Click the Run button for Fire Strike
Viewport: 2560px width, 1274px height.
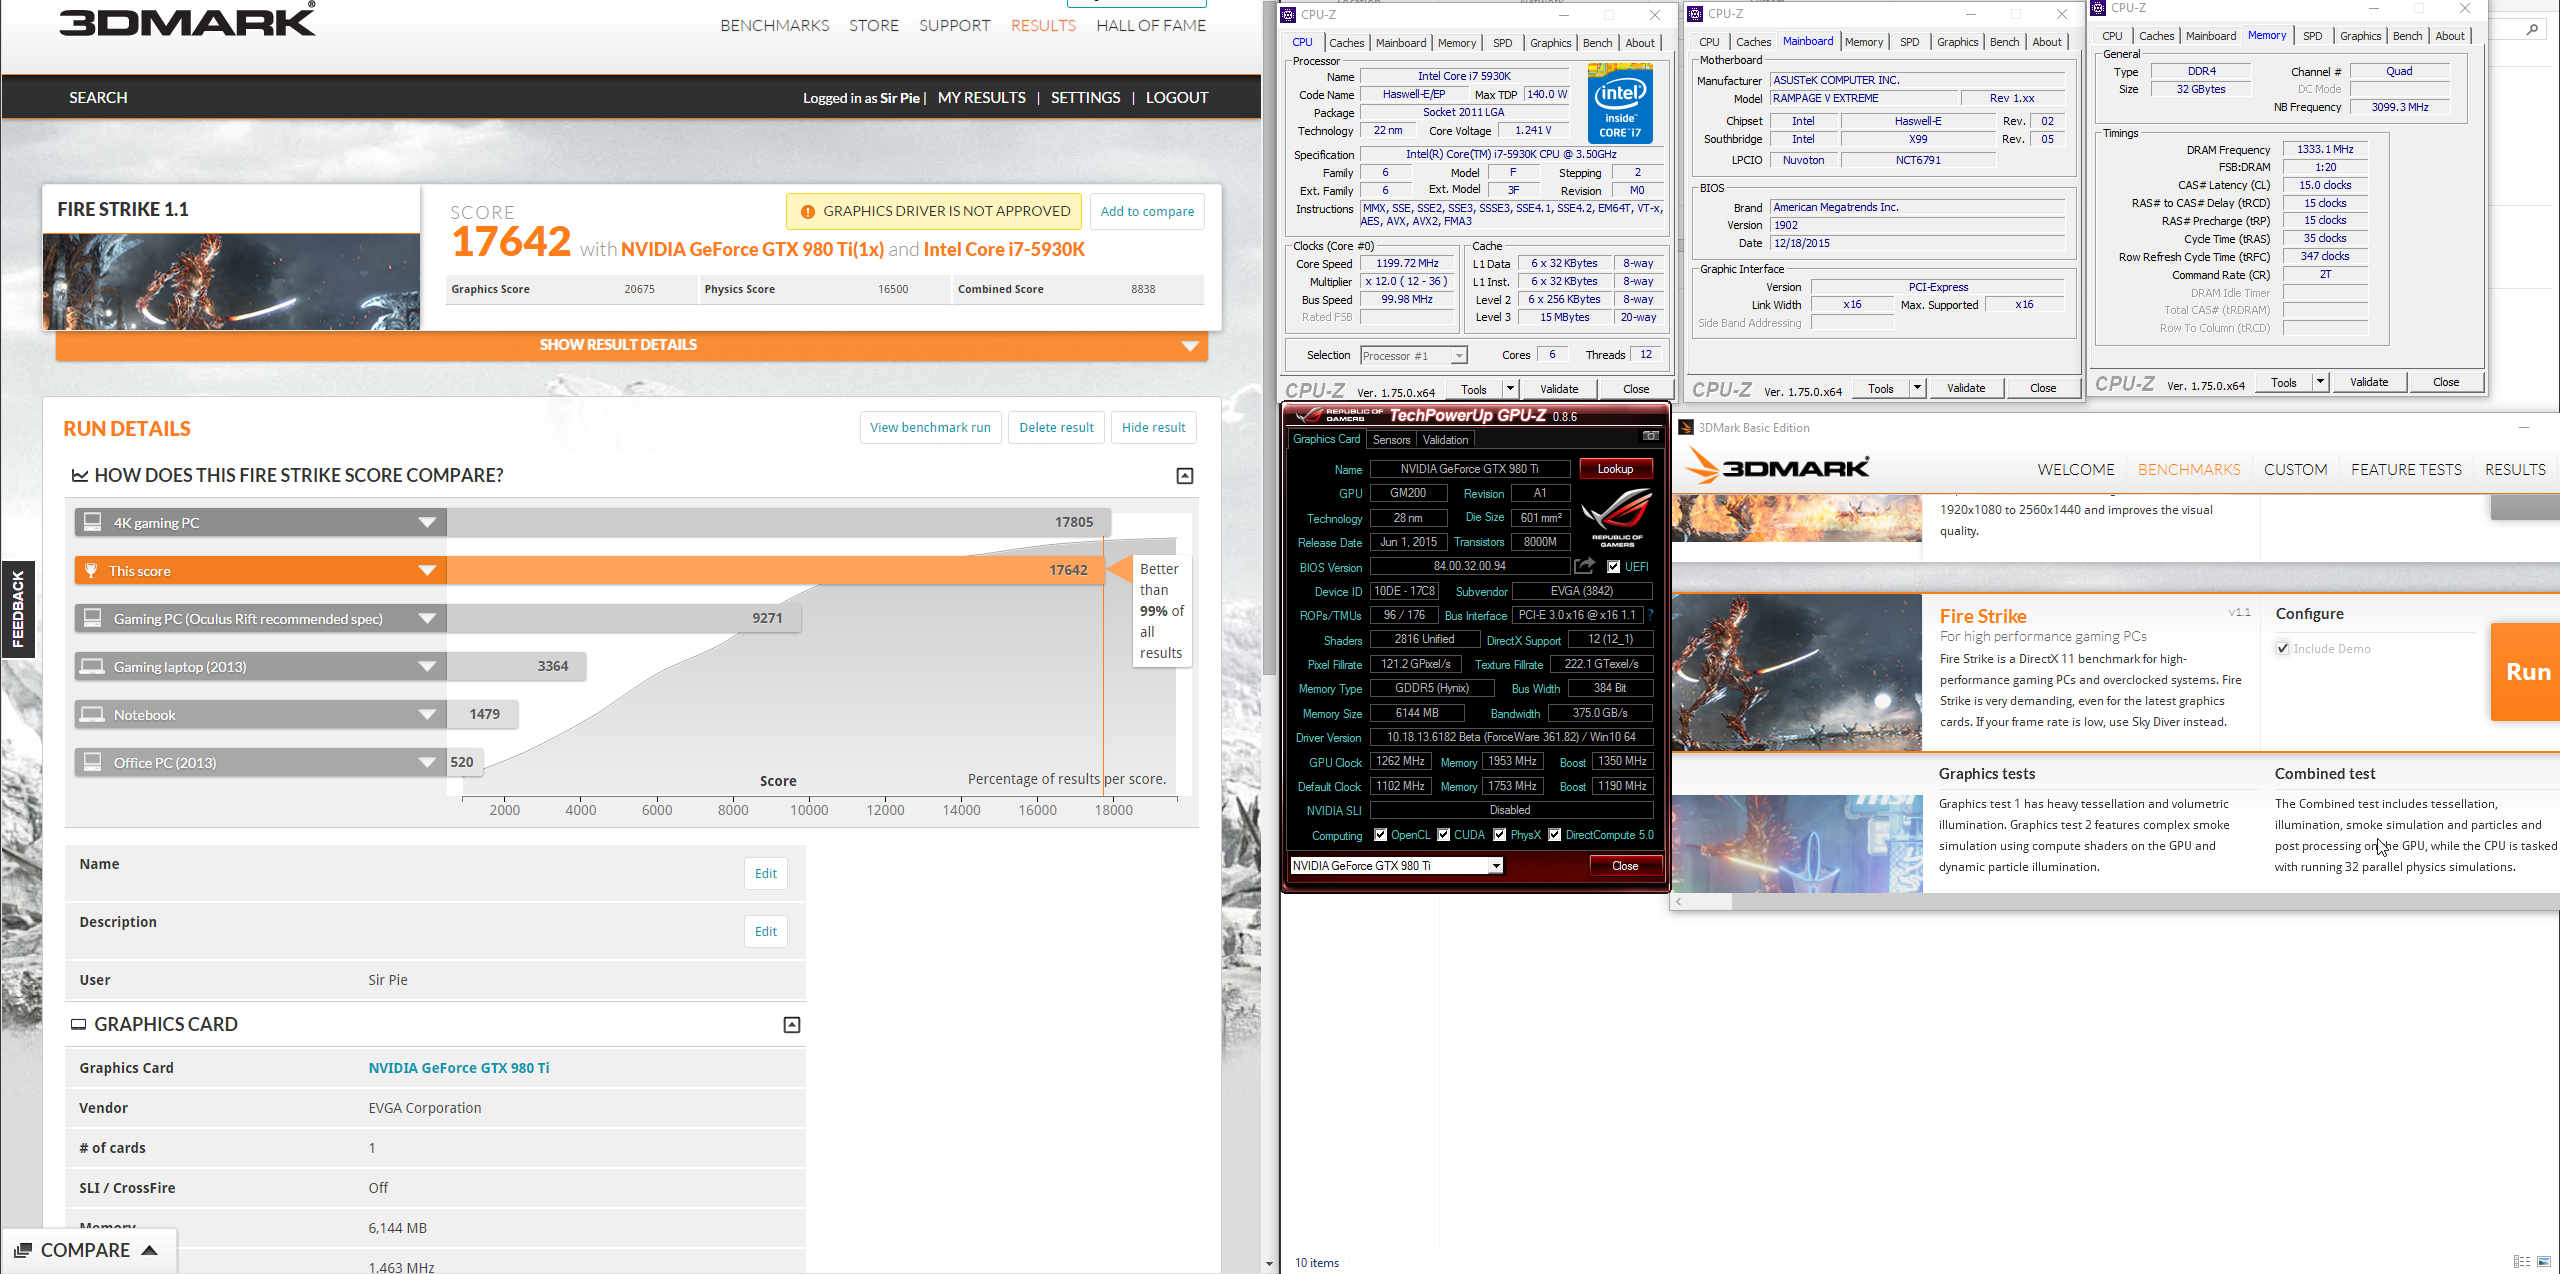[x=2526, y=672]
